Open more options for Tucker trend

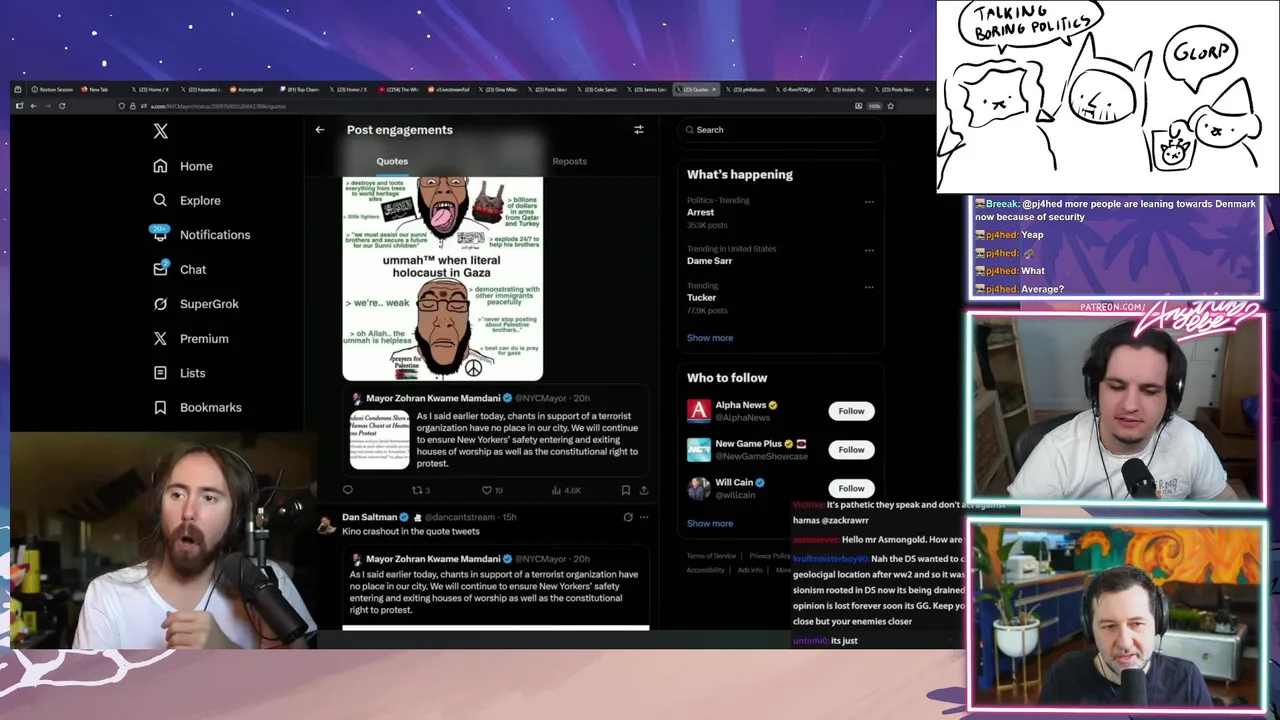coord(869,287)
